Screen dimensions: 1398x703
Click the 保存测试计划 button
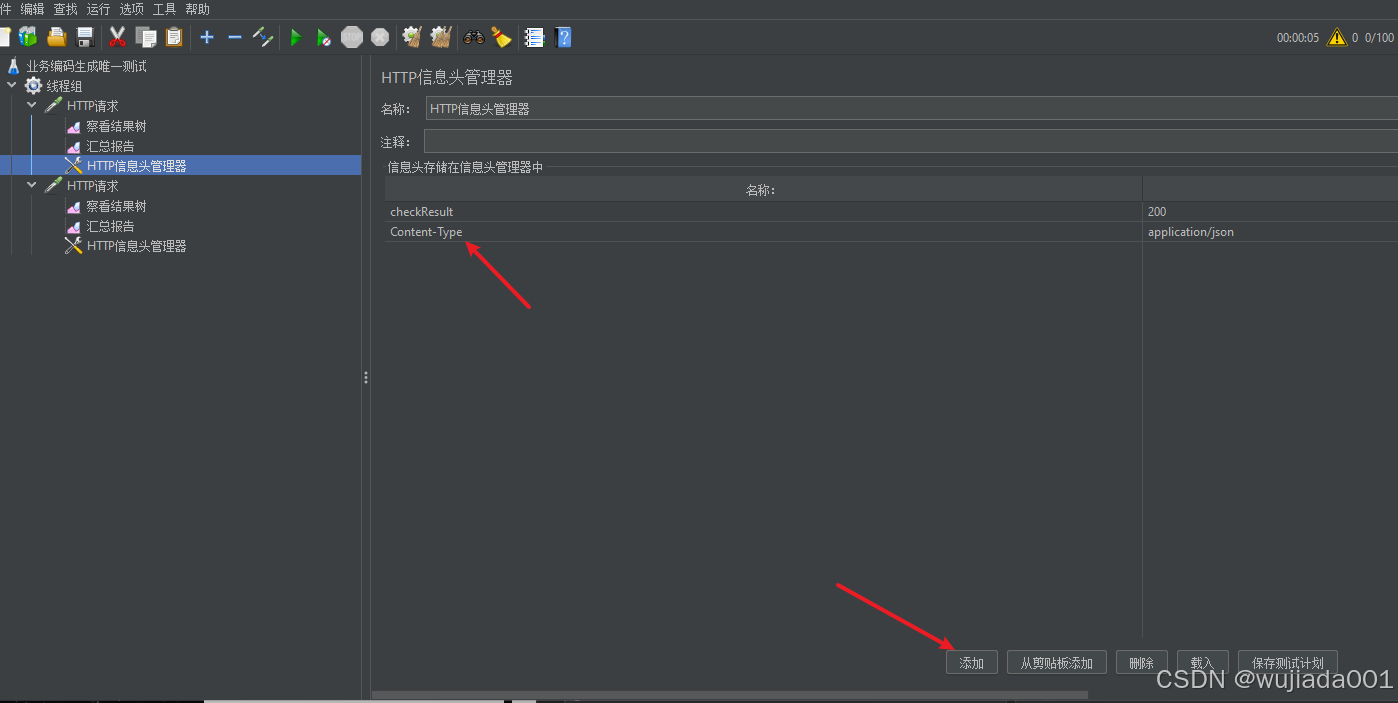coord(1288,663)
